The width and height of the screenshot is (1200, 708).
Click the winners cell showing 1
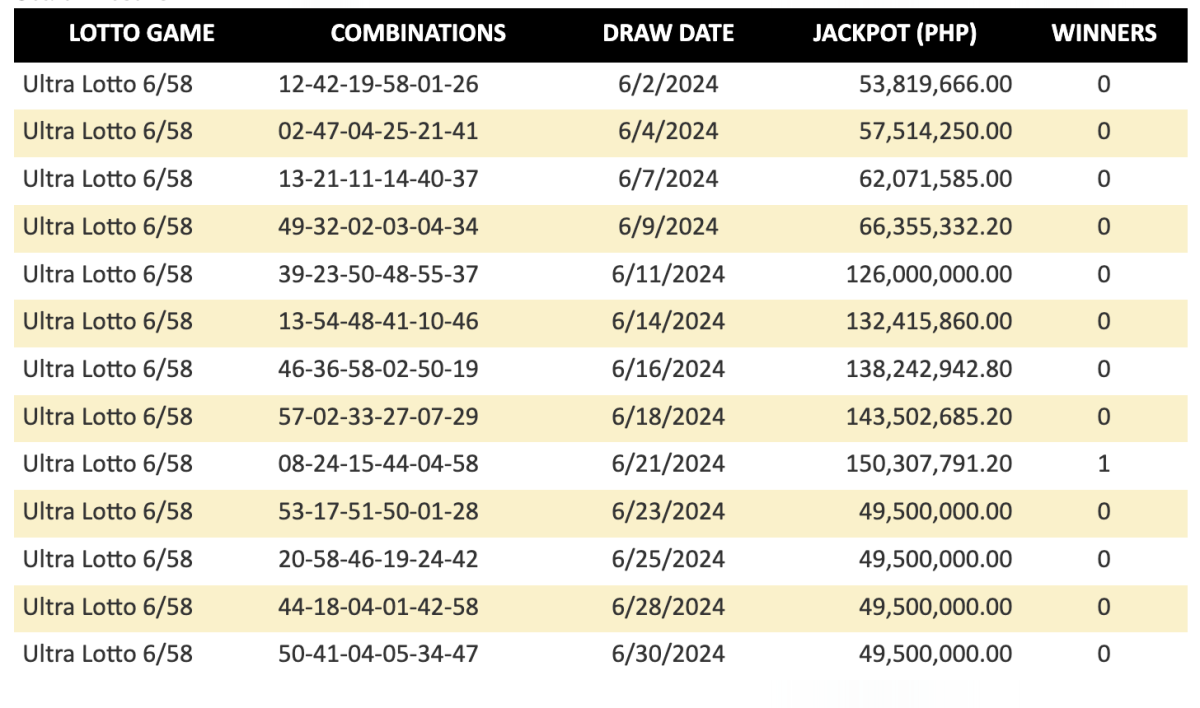(x=1104, y=464)
